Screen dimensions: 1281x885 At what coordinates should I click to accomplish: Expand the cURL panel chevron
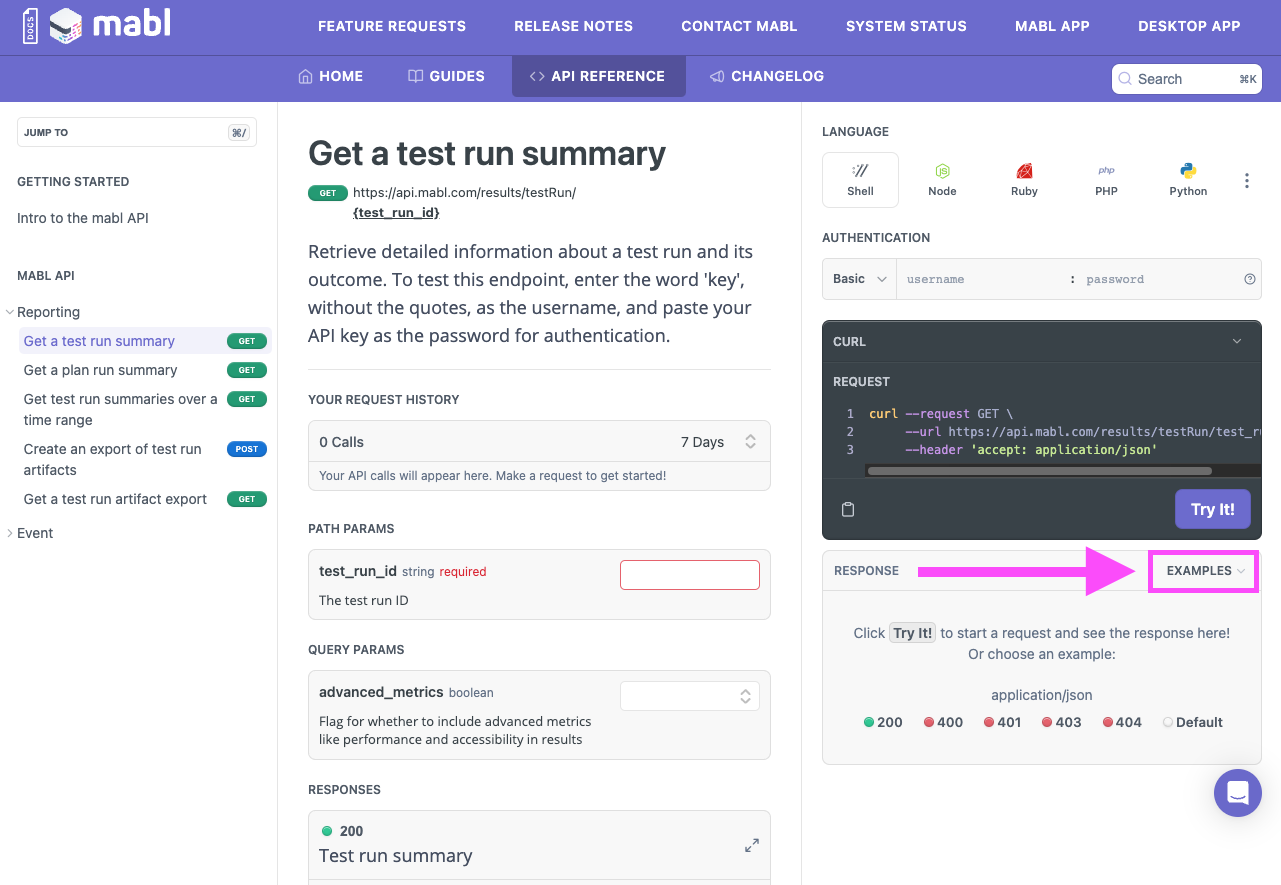click(x=1237, y=341)
